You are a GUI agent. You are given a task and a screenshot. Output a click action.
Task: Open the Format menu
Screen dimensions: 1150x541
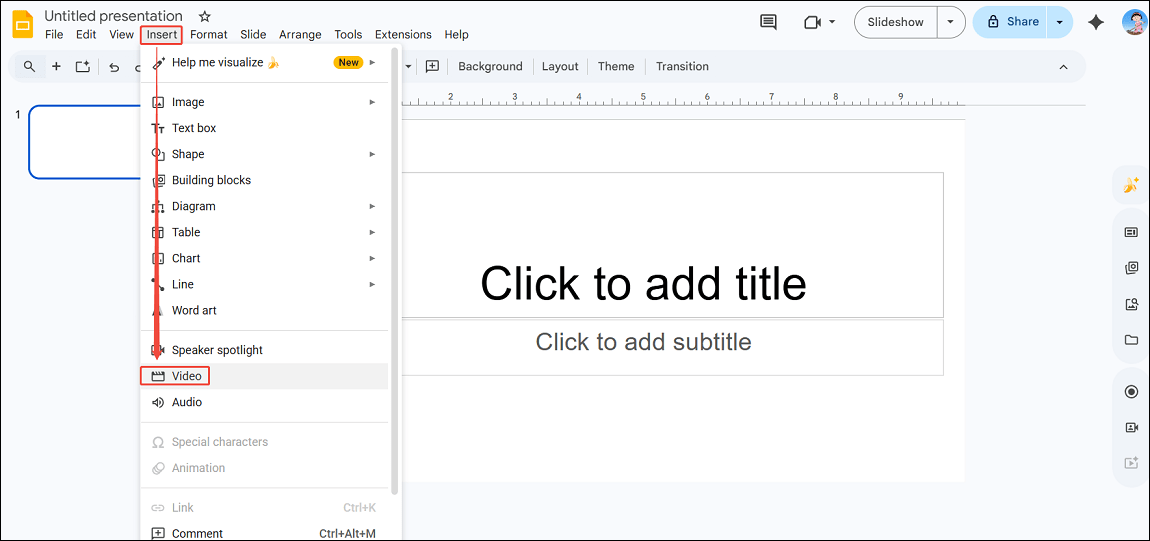point(209,34)
